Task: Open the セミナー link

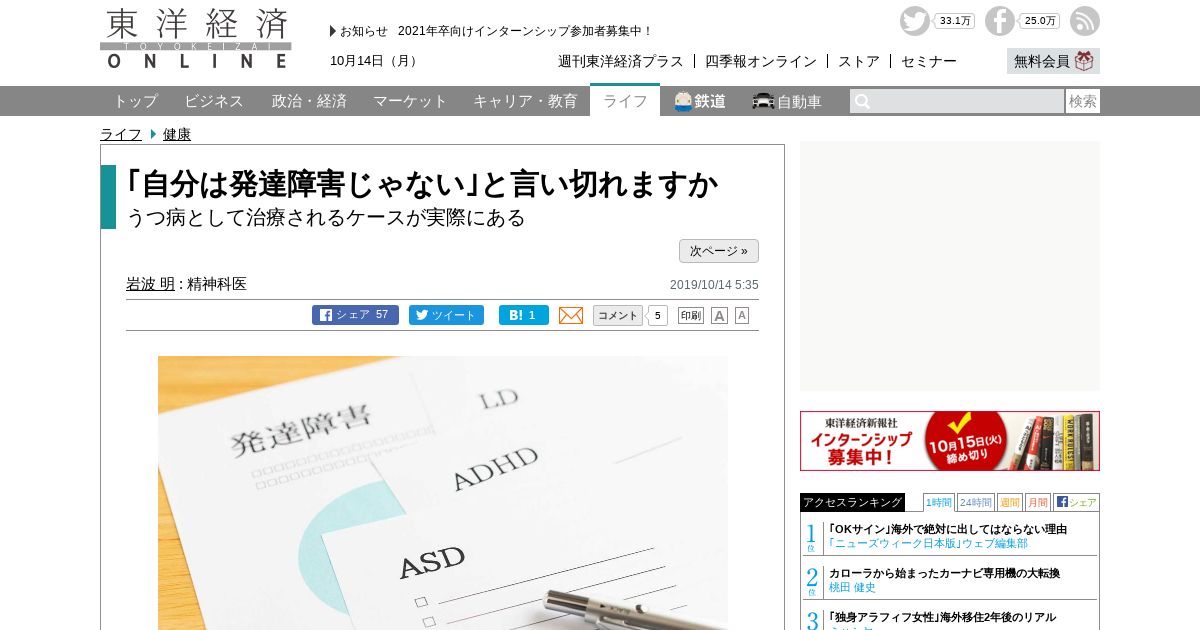Action: 929,61
